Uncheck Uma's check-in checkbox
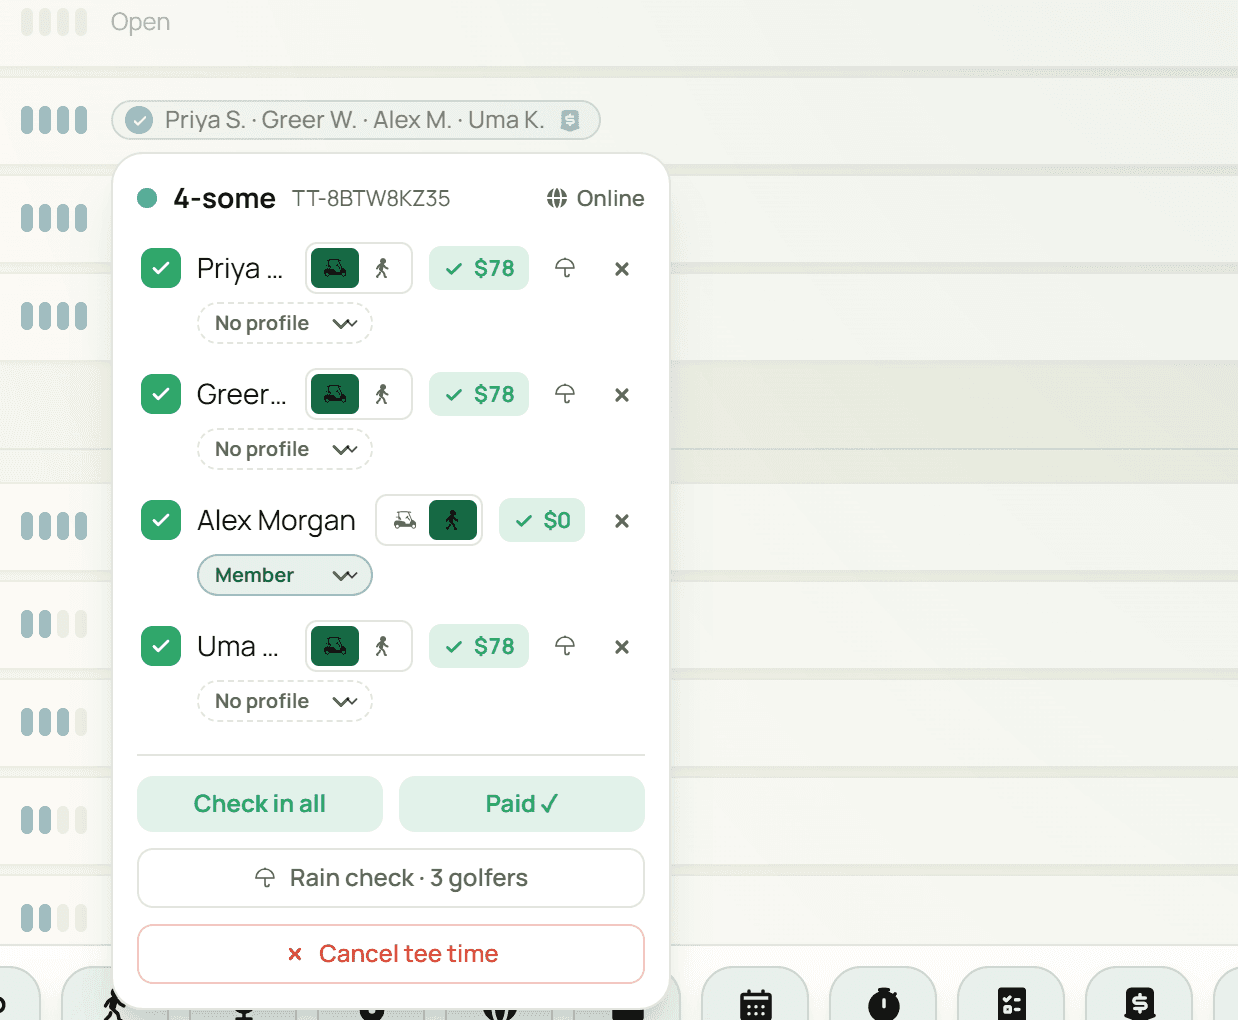 coord(161,646)
